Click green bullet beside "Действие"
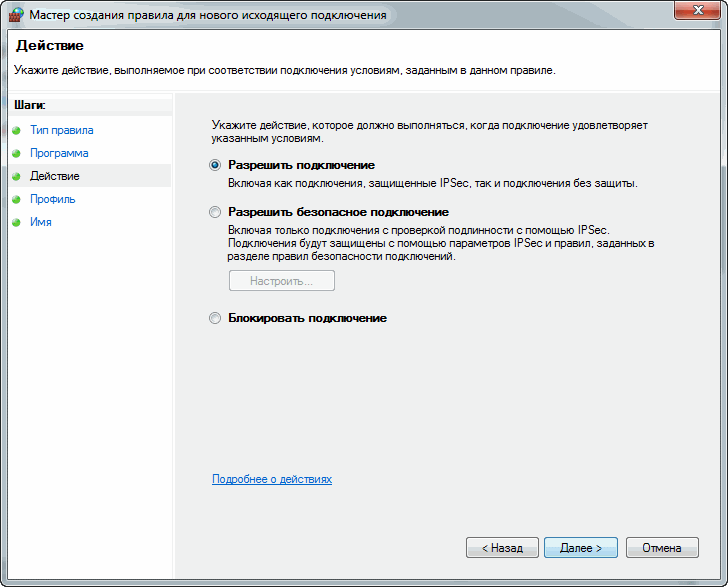This screenshot has width=728, height=587. (16, 176)
